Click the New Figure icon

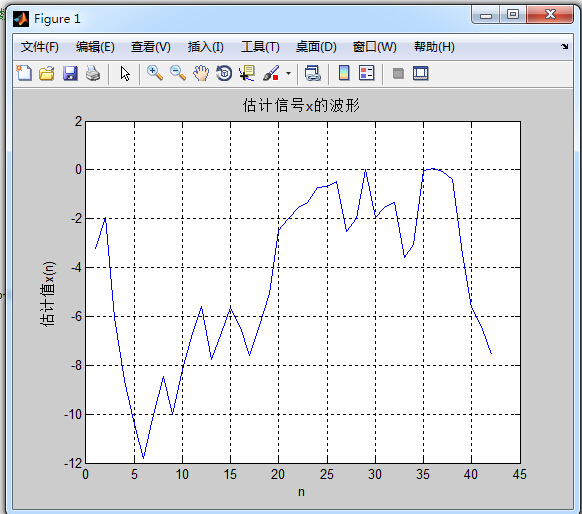pos(24,73)
